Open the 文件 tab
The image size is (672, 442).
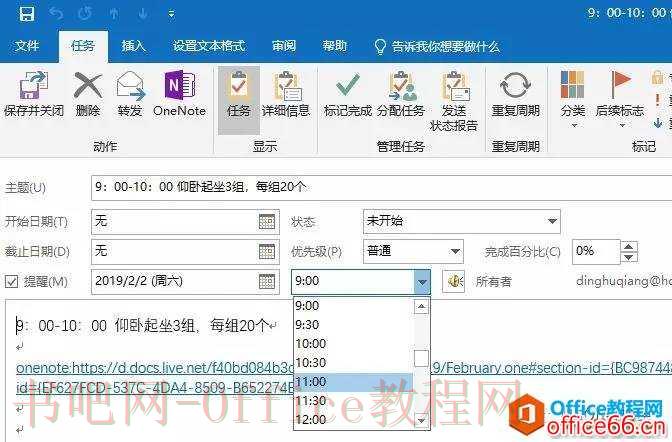[x=27, y=46]
